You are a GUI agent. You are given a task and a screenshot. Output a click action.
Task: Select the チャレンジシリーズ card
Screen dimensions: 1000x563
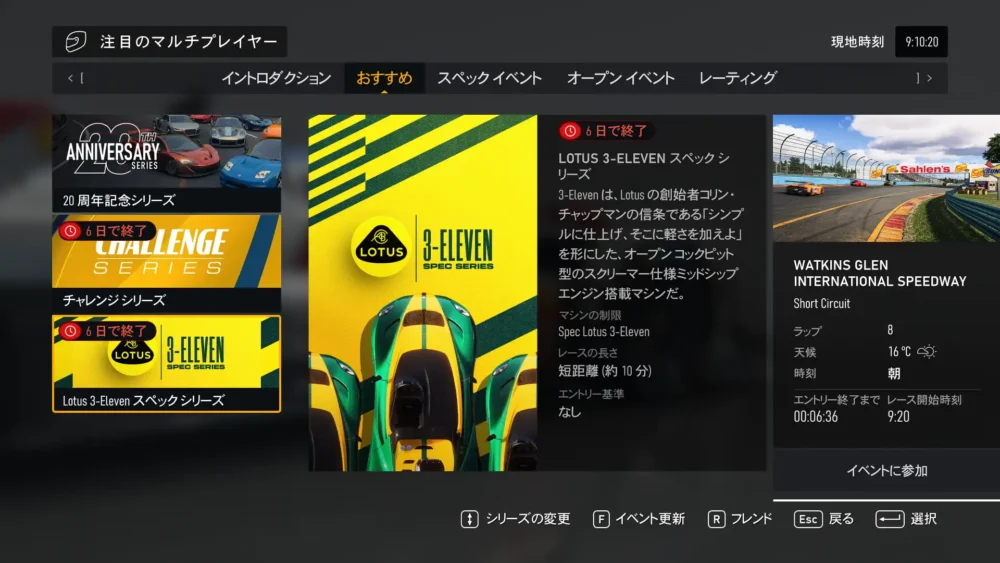166,263
